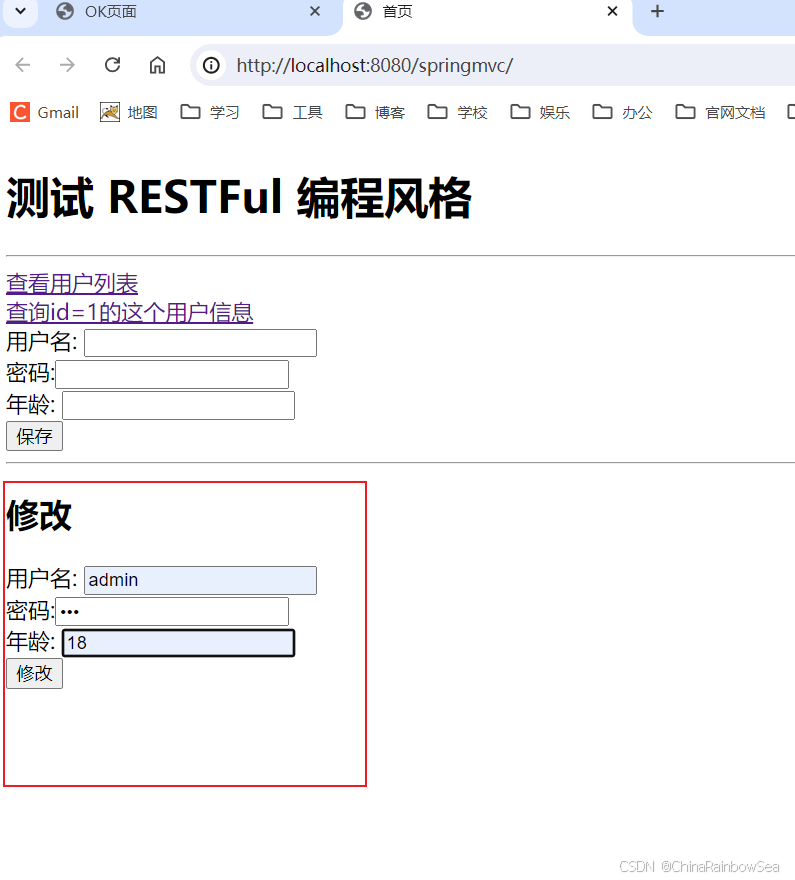Open the tab search dropdown arrow
795x880 pixels.
pos(20,11)
